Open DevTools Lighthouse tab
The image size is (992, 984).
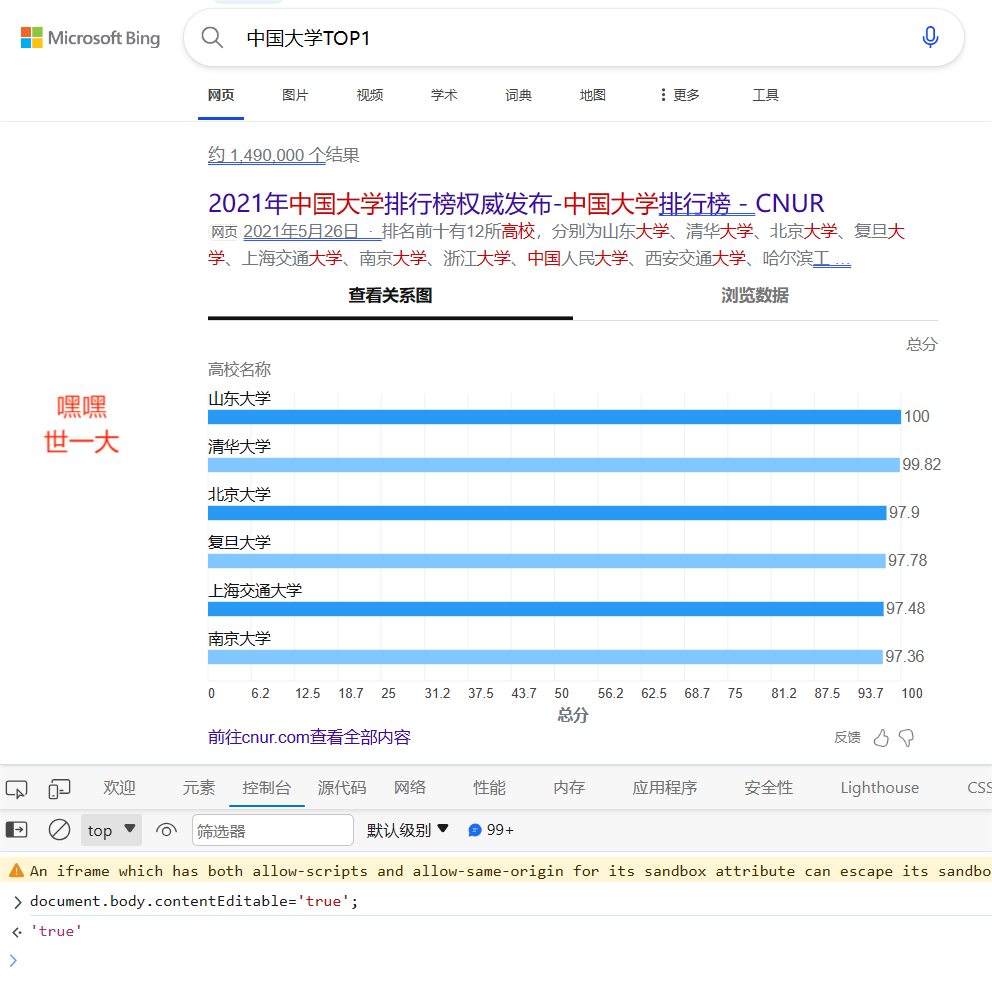(x=879, y=788)
